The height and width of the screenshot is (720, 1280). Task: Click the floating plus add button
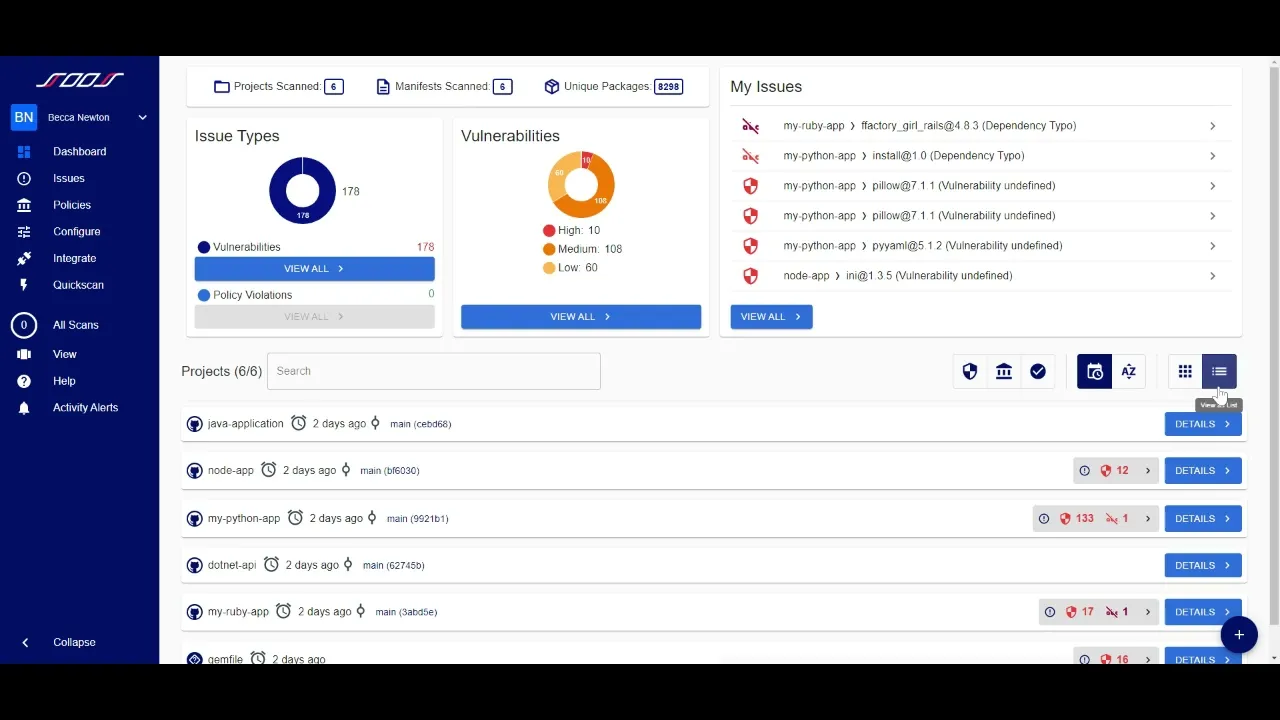click(1239, 635)
